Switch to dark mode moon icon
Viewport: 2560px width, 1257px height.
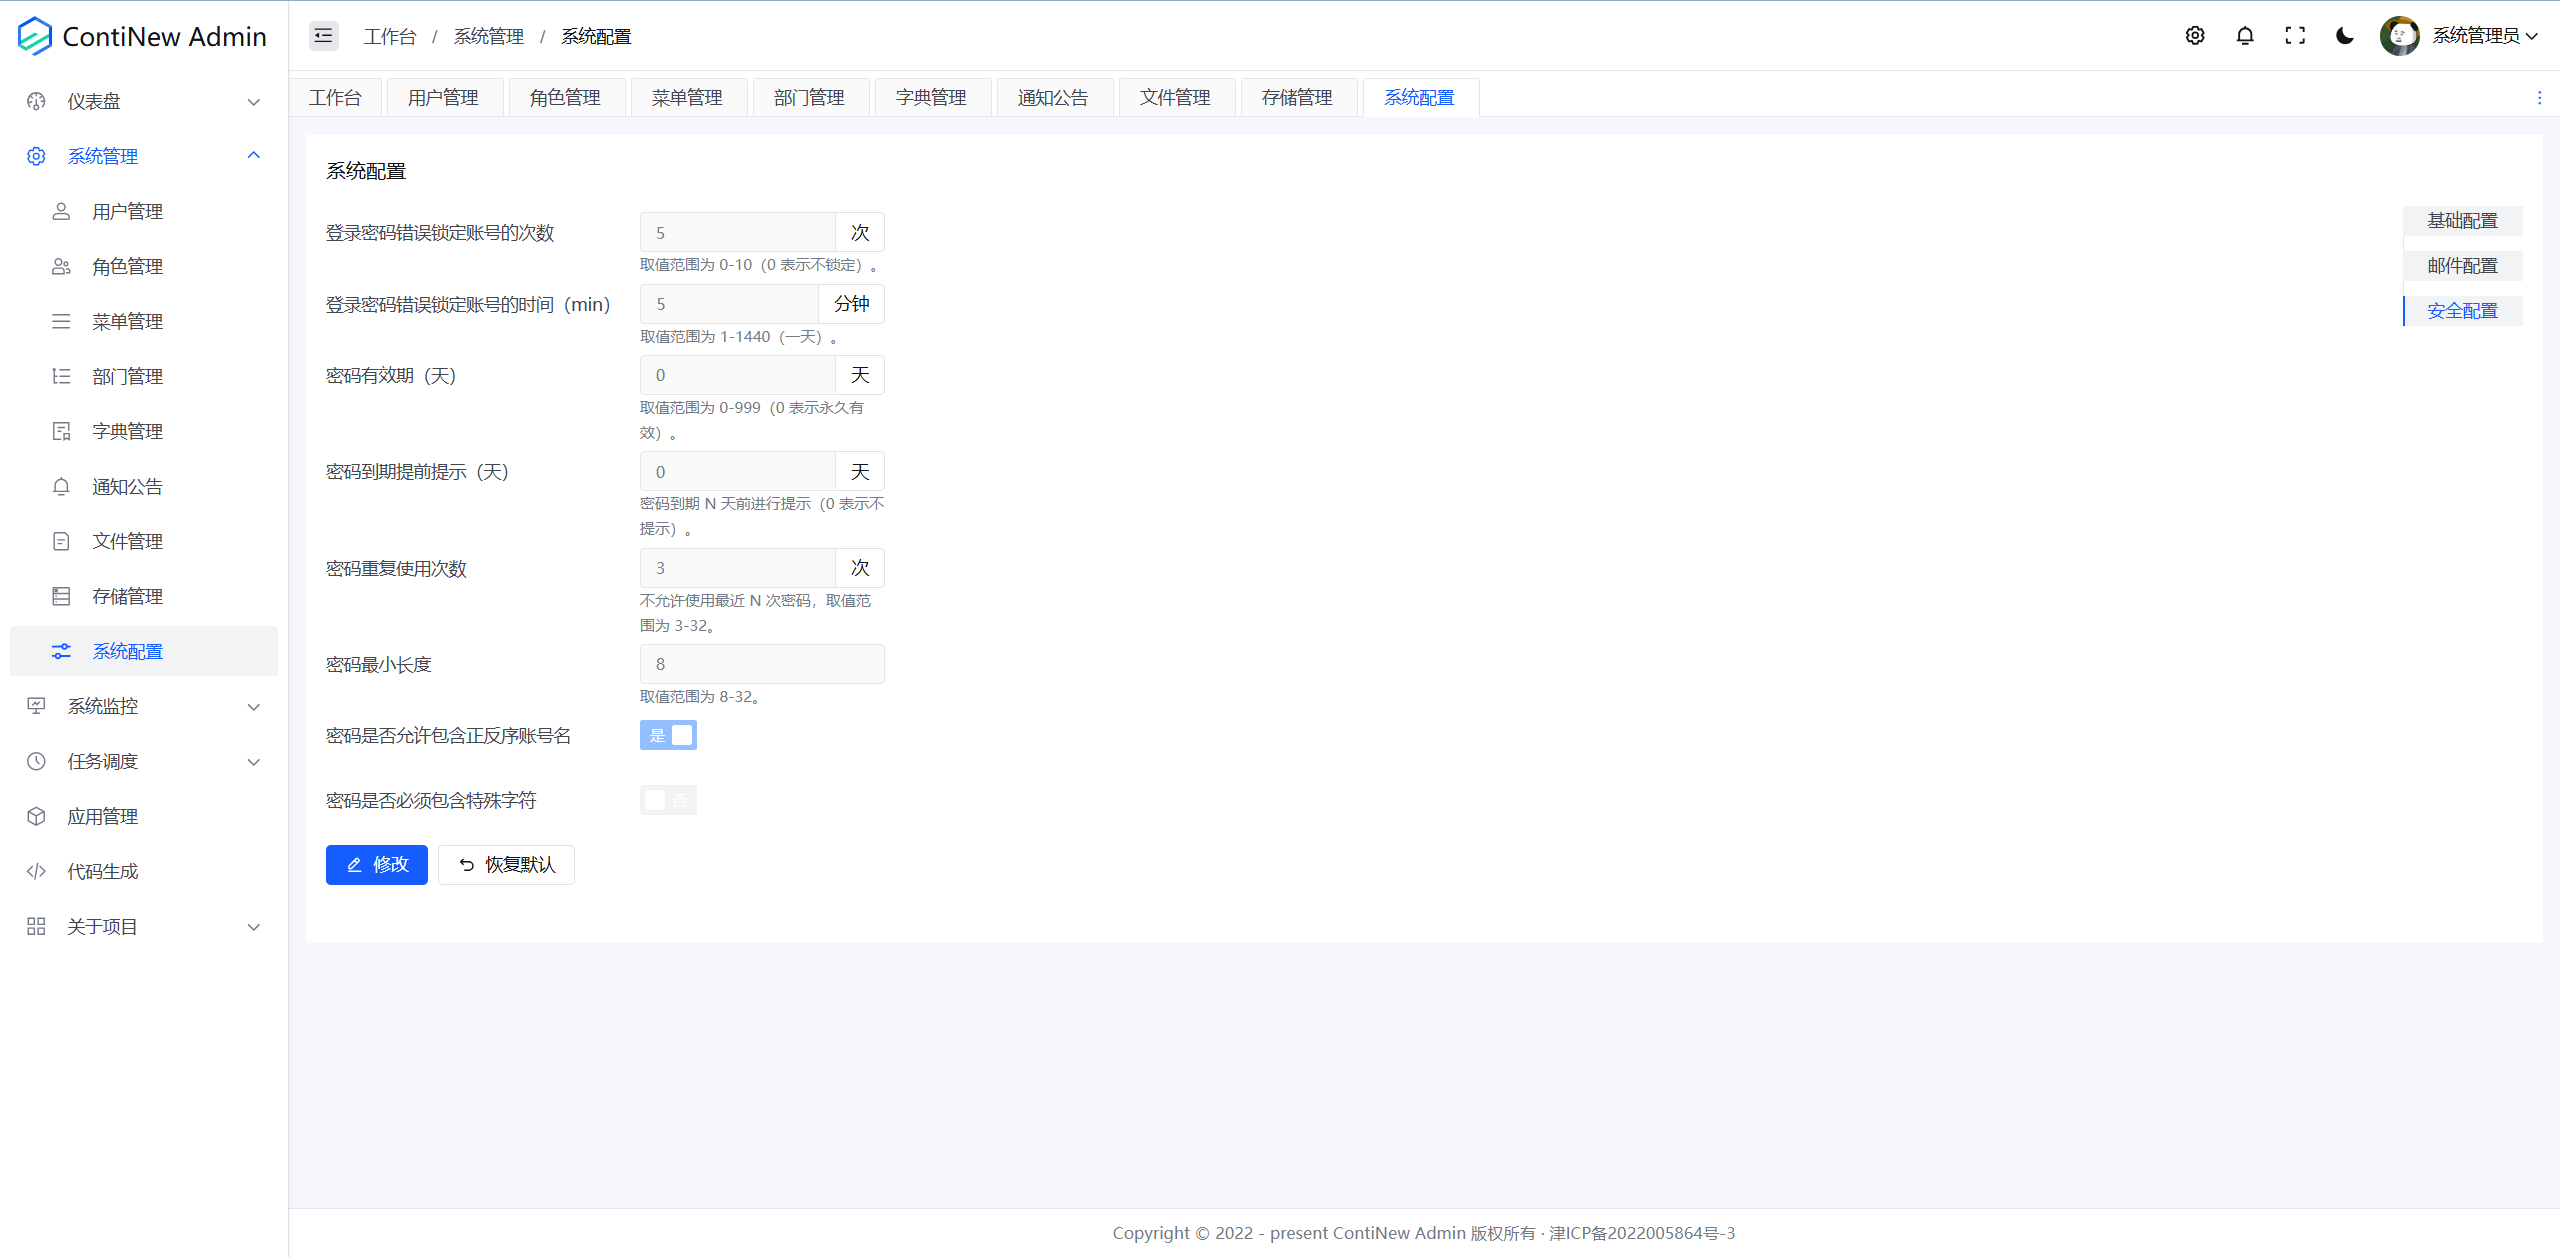coord(2344,36)
